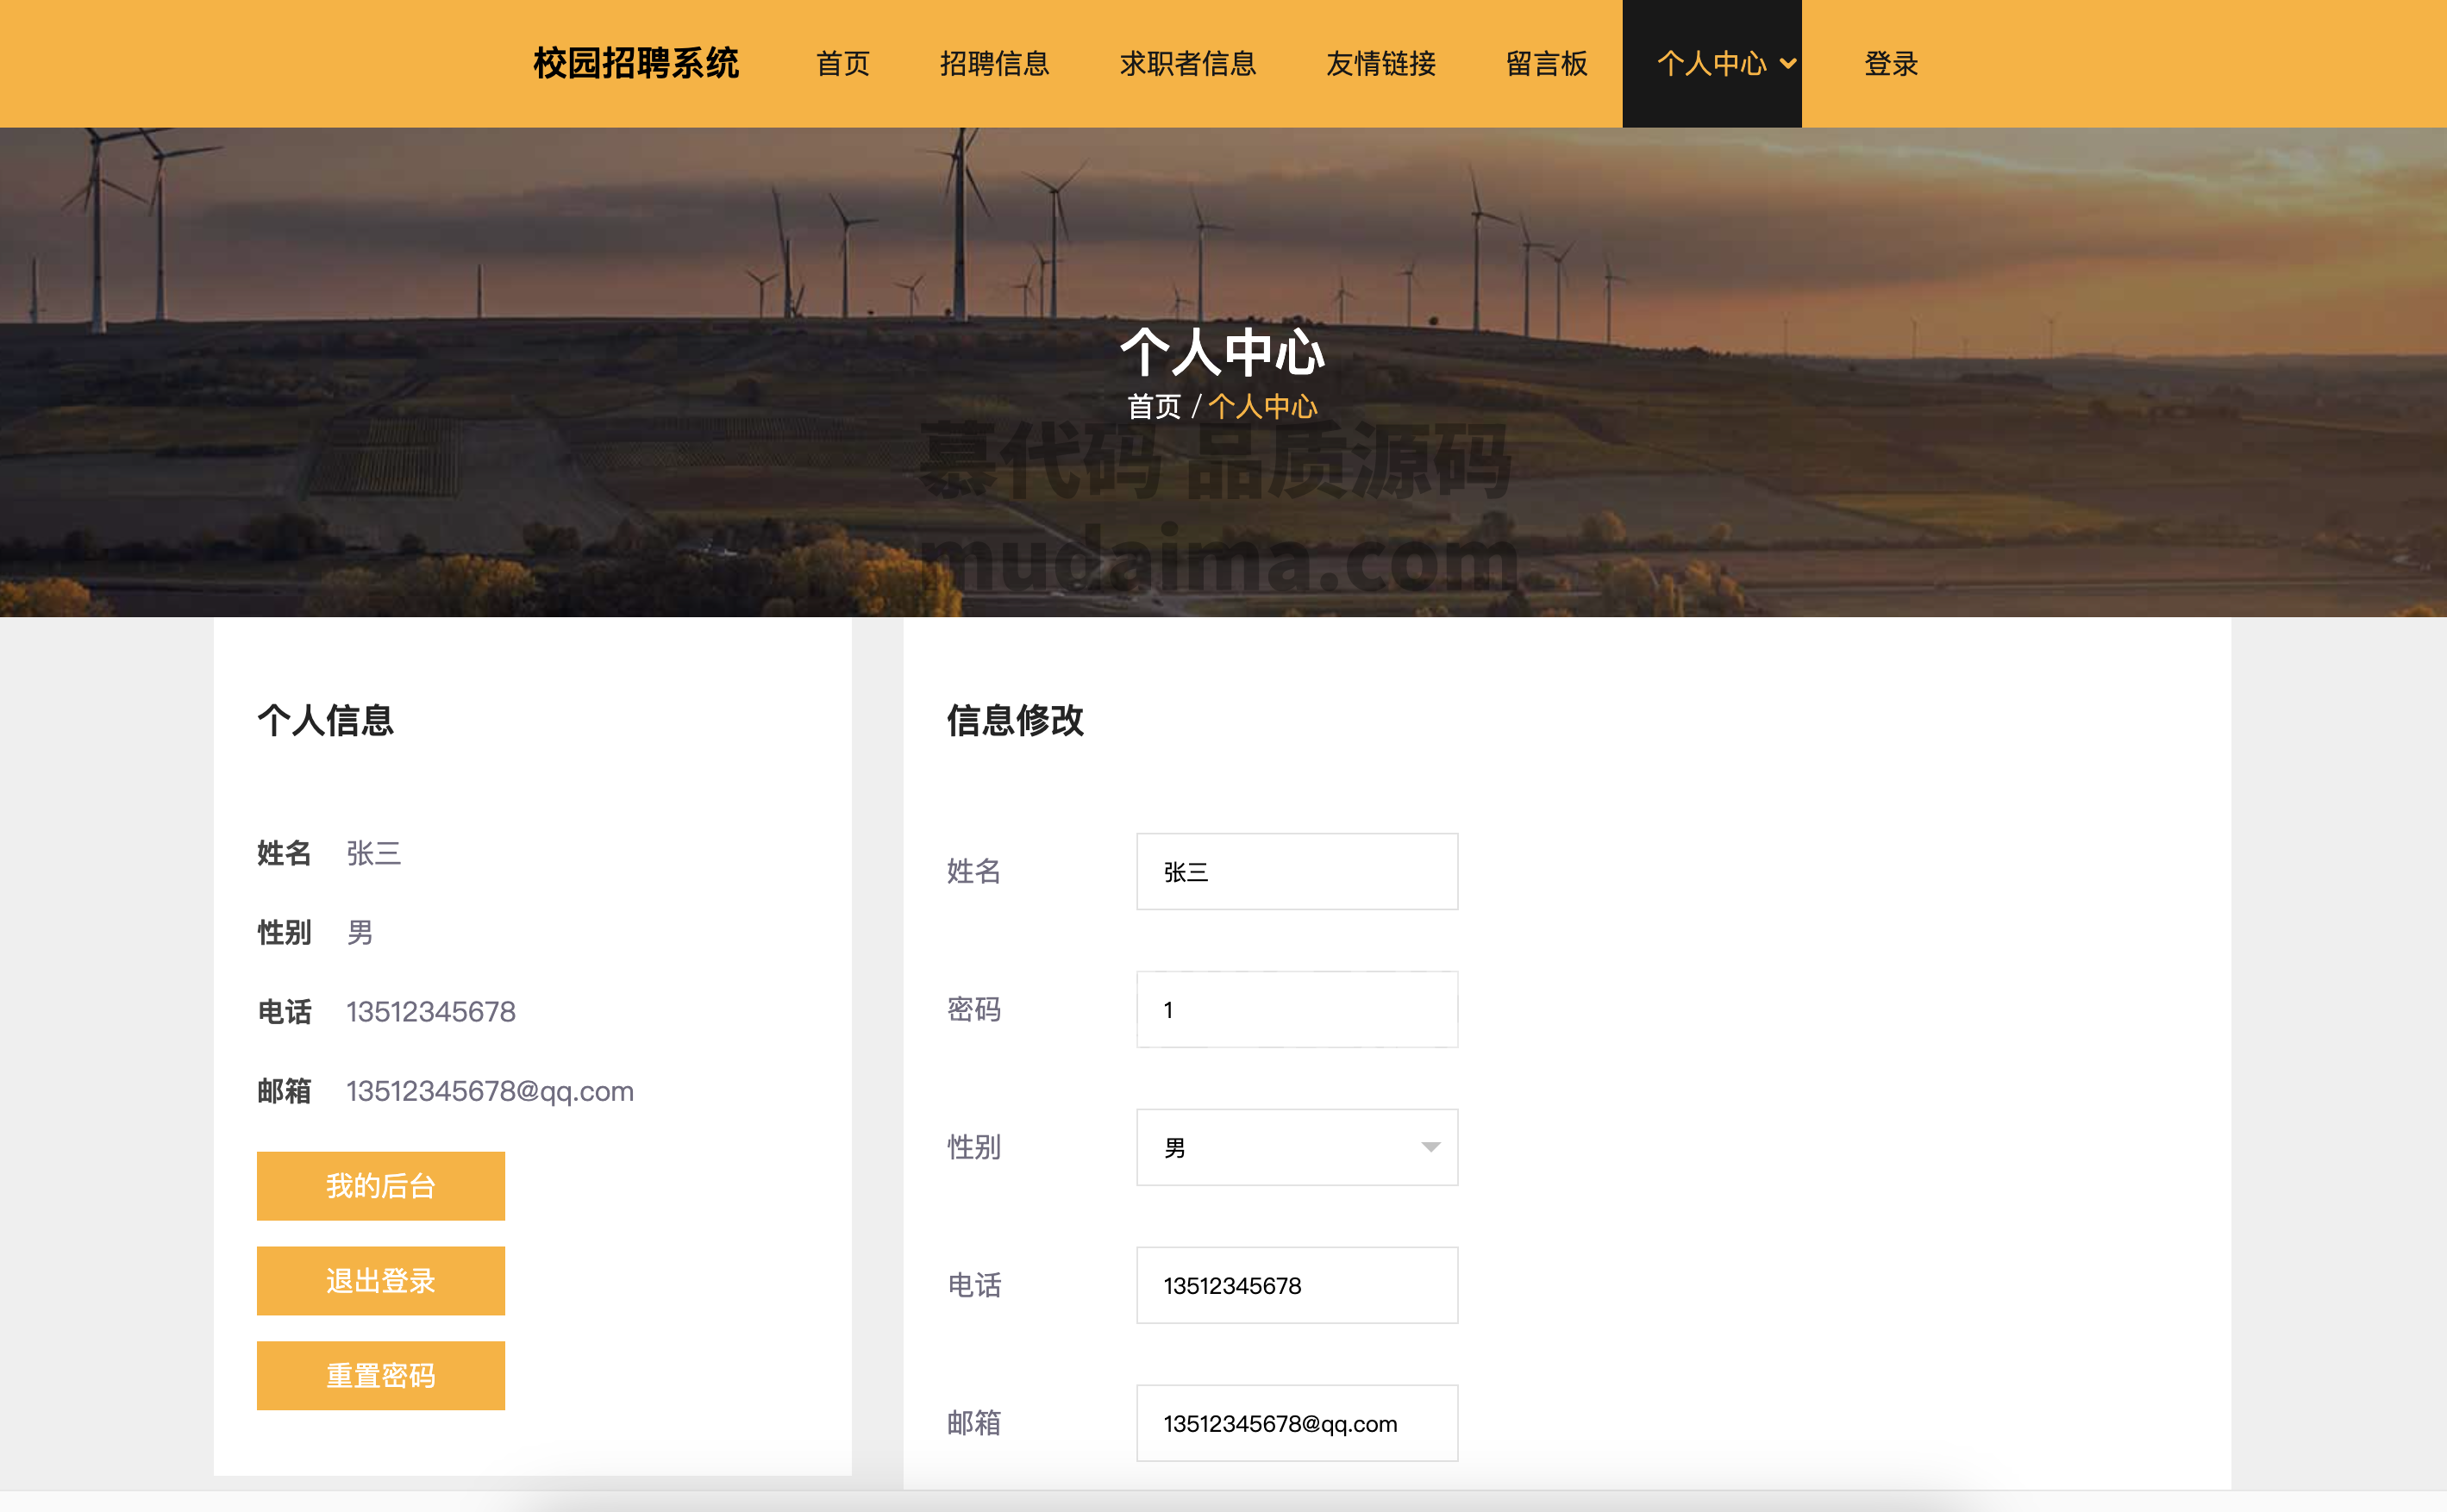2447x1512 pixels.
Task: Click the 邮箱 form label in 信息修改
Action: 974,1424
